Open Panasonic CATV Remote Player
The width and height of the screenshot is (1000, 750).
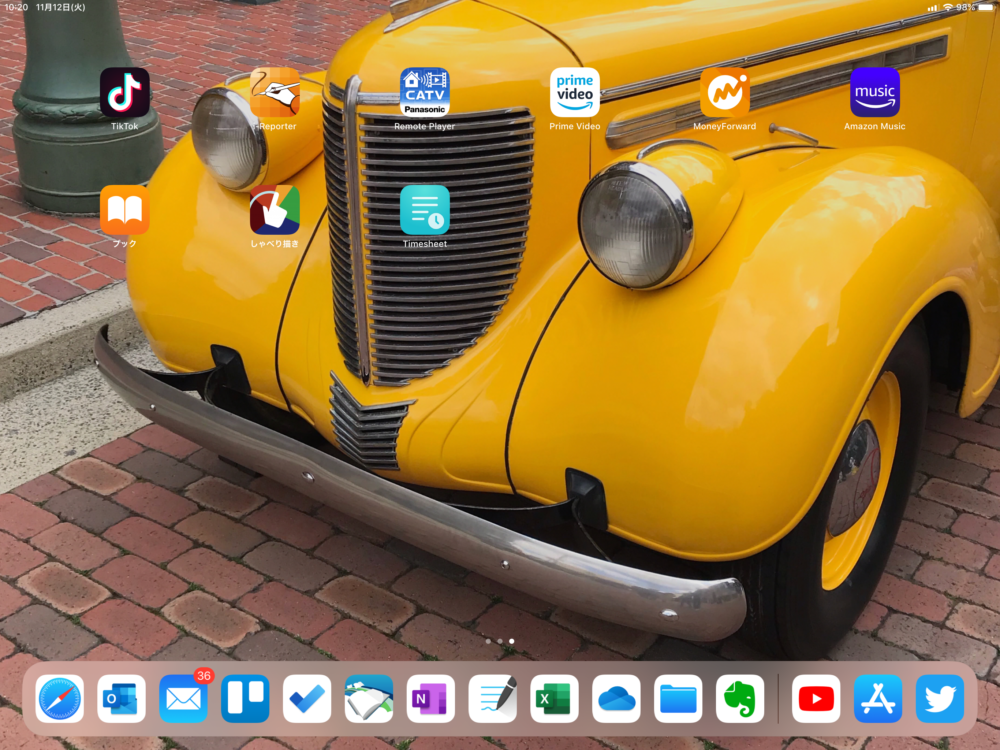tap(425, 92)
